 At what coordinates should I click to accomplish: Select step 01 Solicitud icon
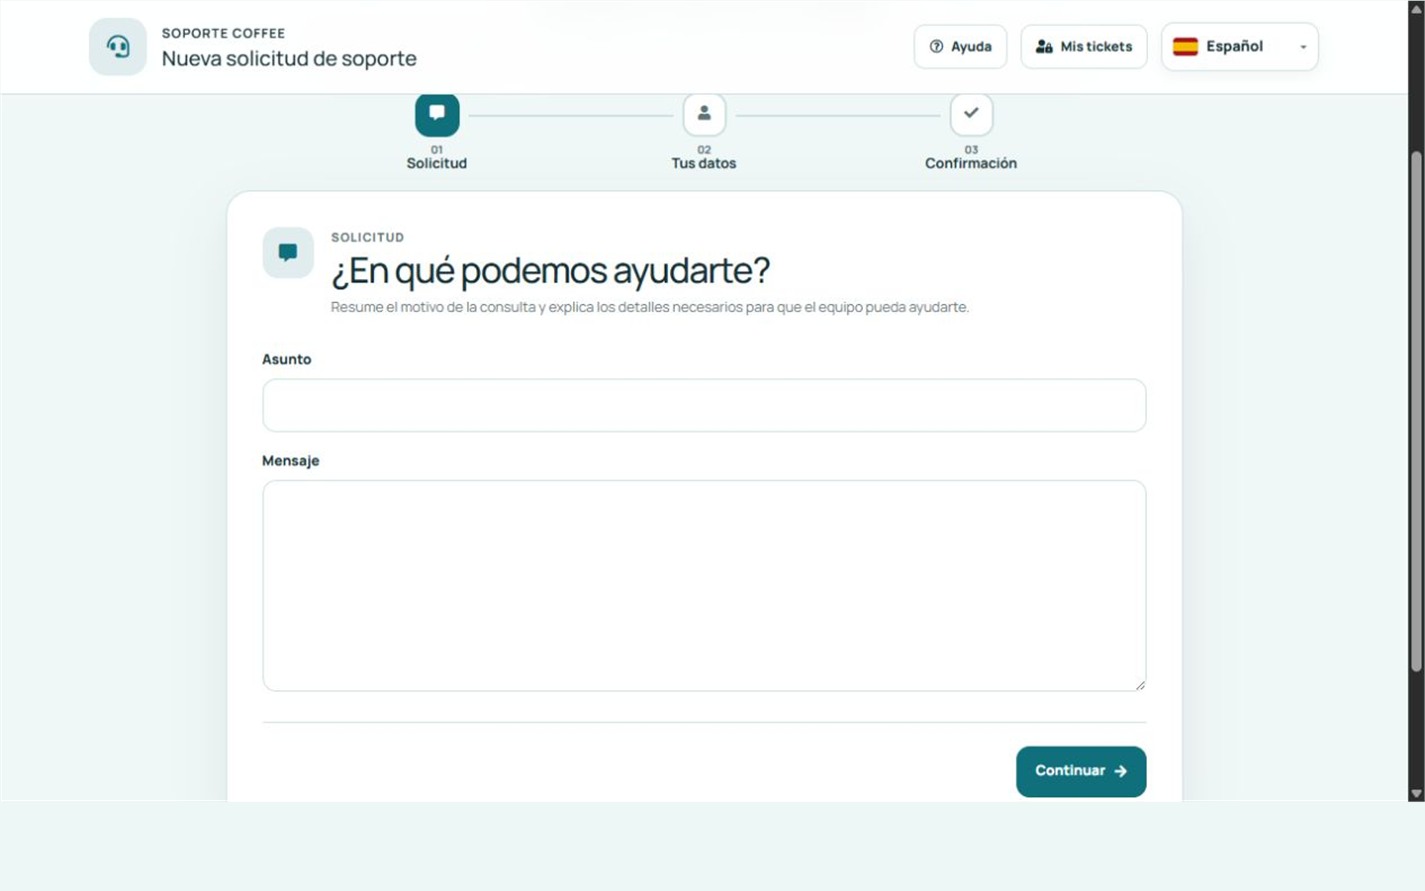coord(437,114)
